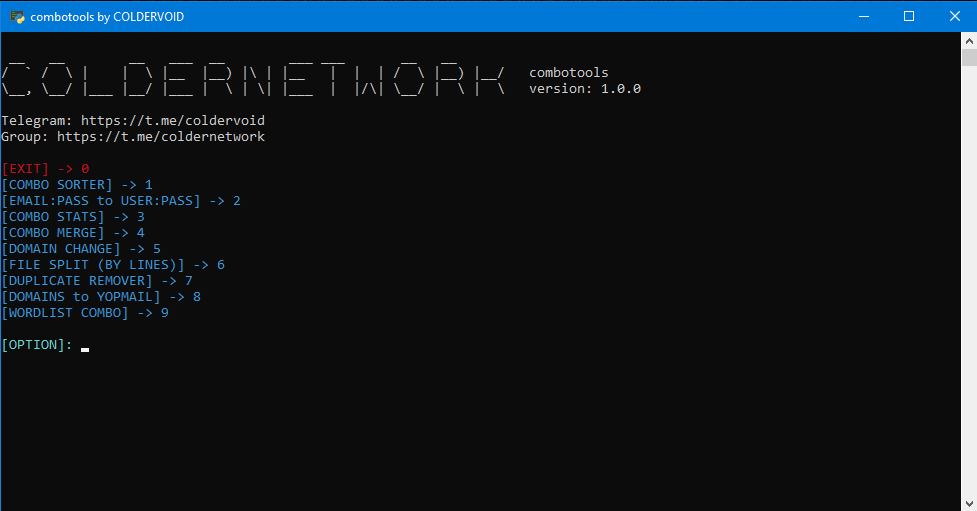The width and height of the screenshot is (977, 511).
Task: Minimize the combotools window
Action: click(864, 16)
